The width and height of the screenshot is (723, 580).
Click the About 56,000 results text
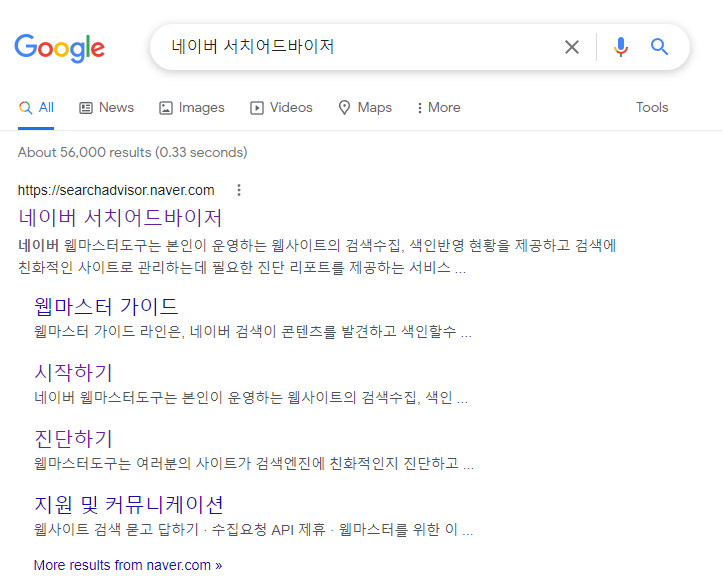tap(132, 152)
